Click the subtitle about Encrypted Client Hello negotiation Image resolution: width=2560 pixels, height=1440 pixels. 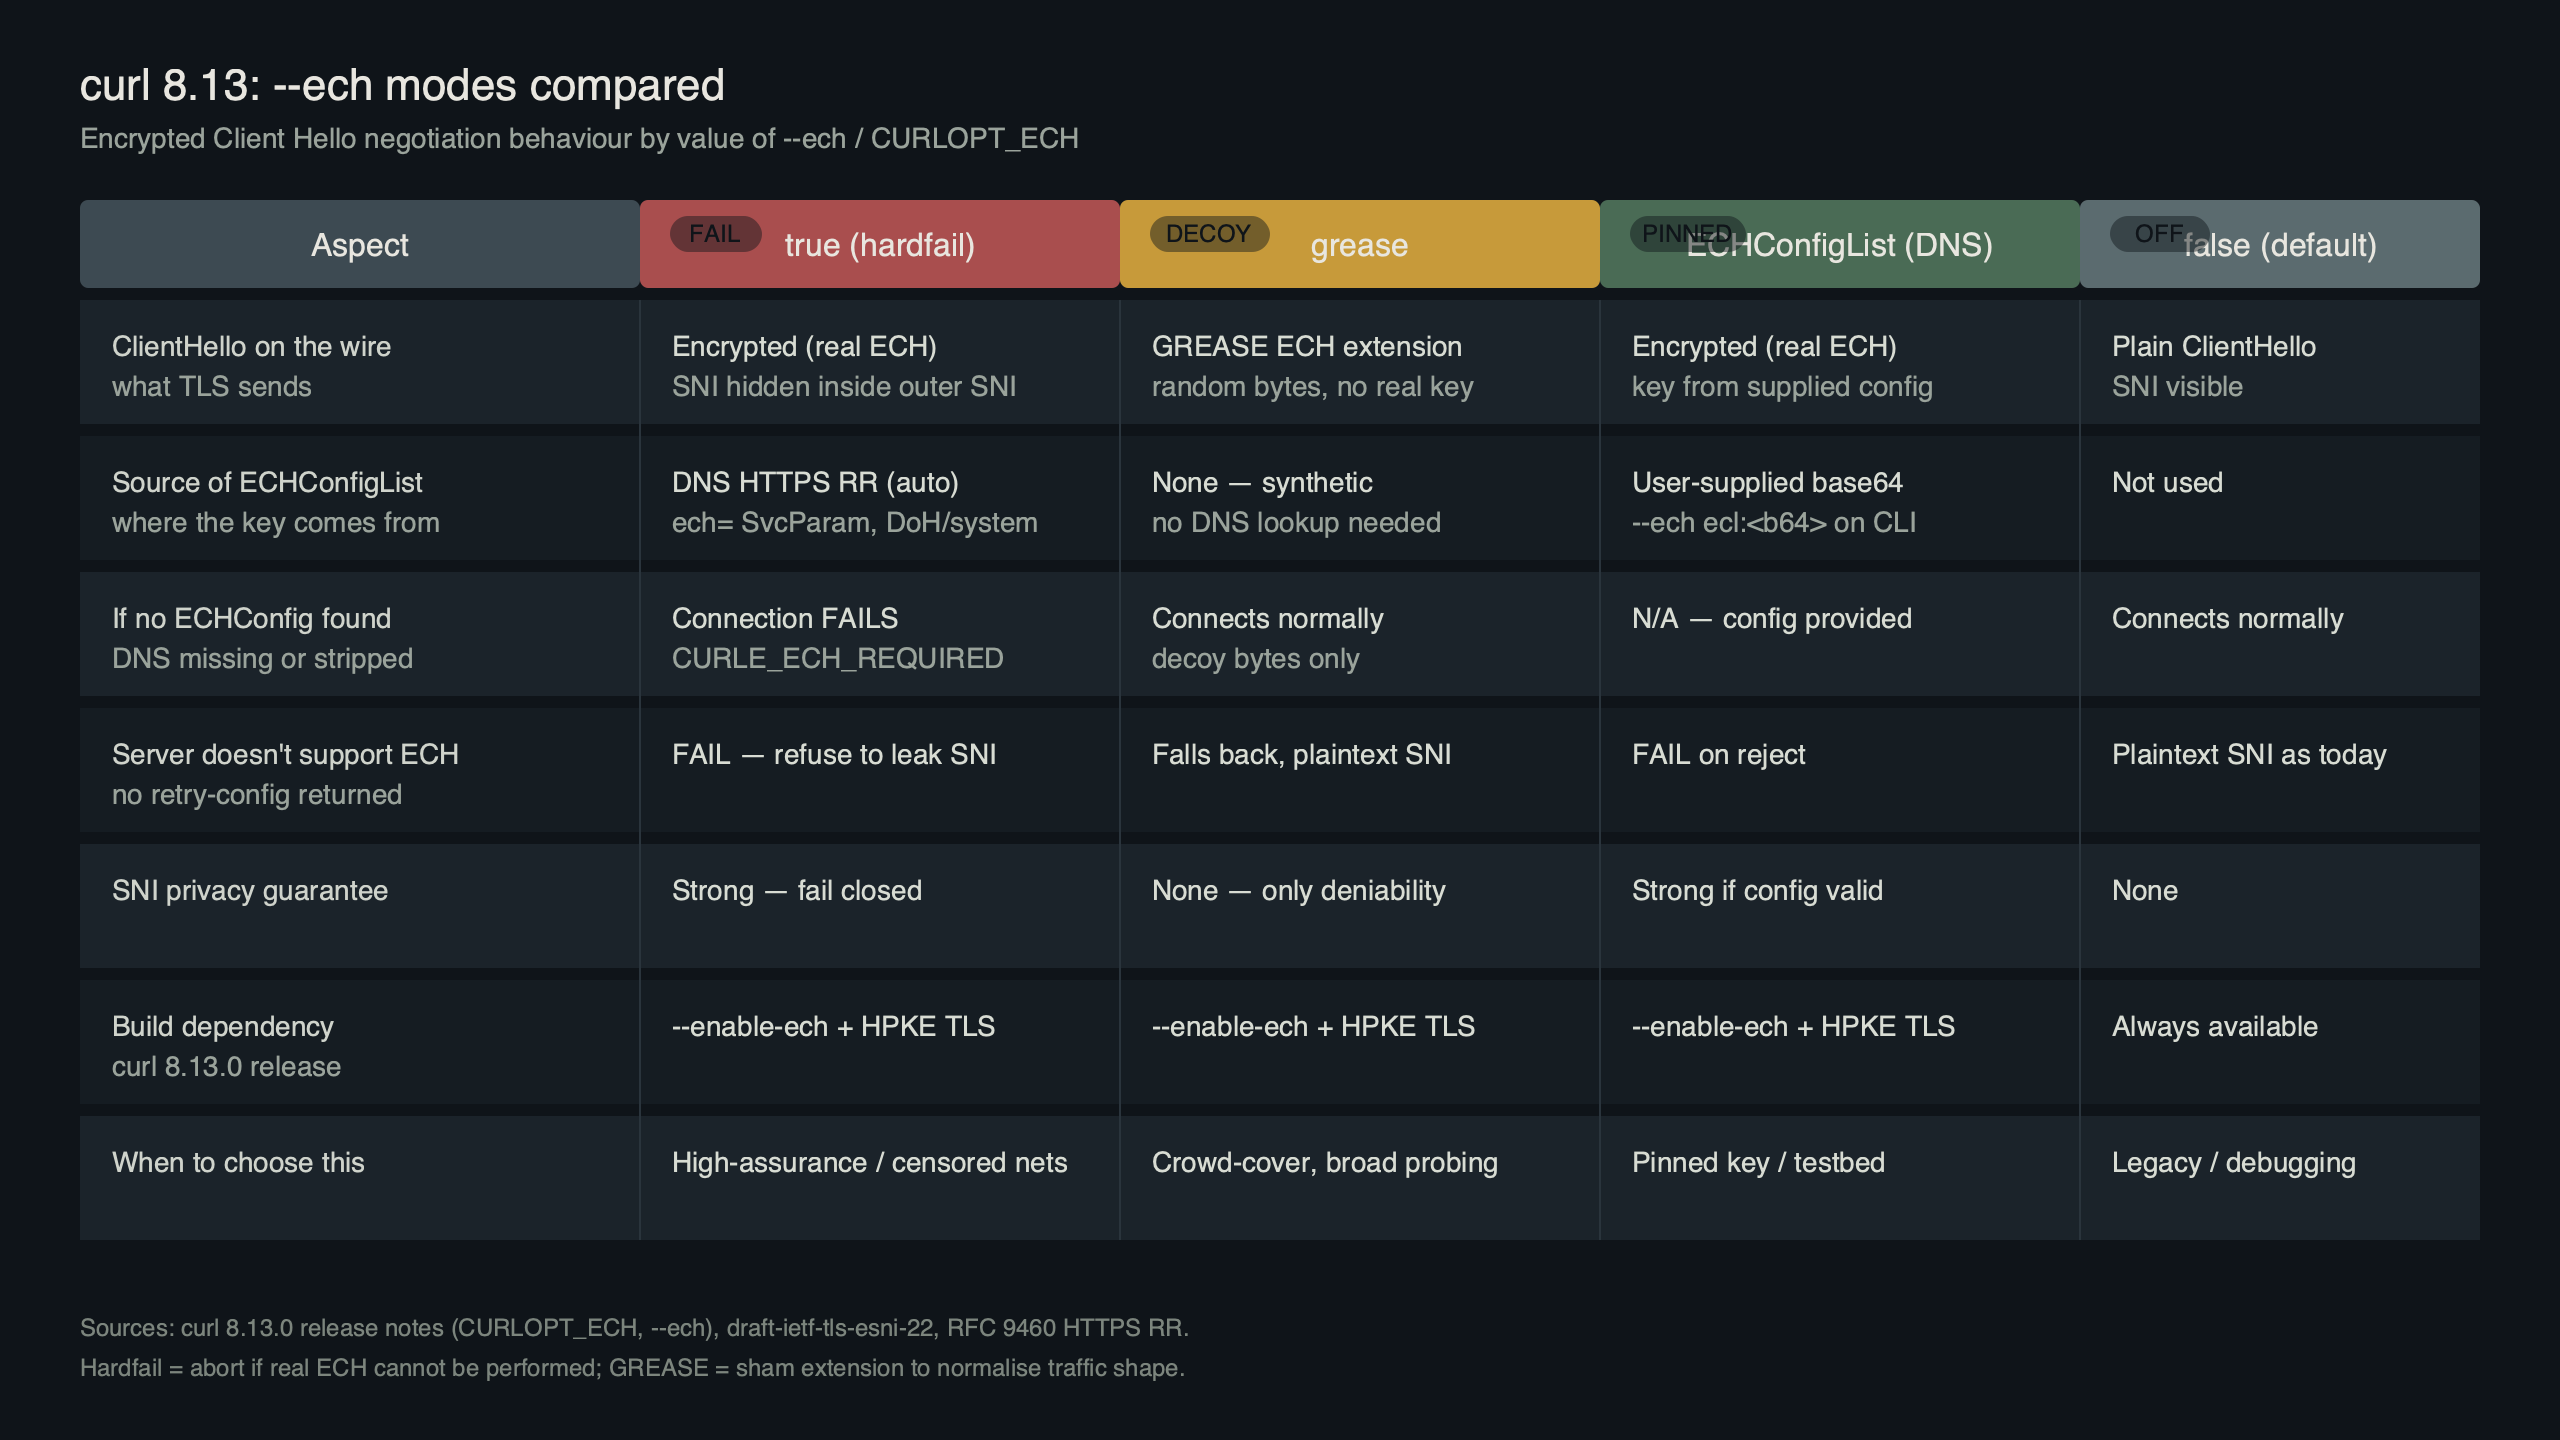click(x=579, y=138)
